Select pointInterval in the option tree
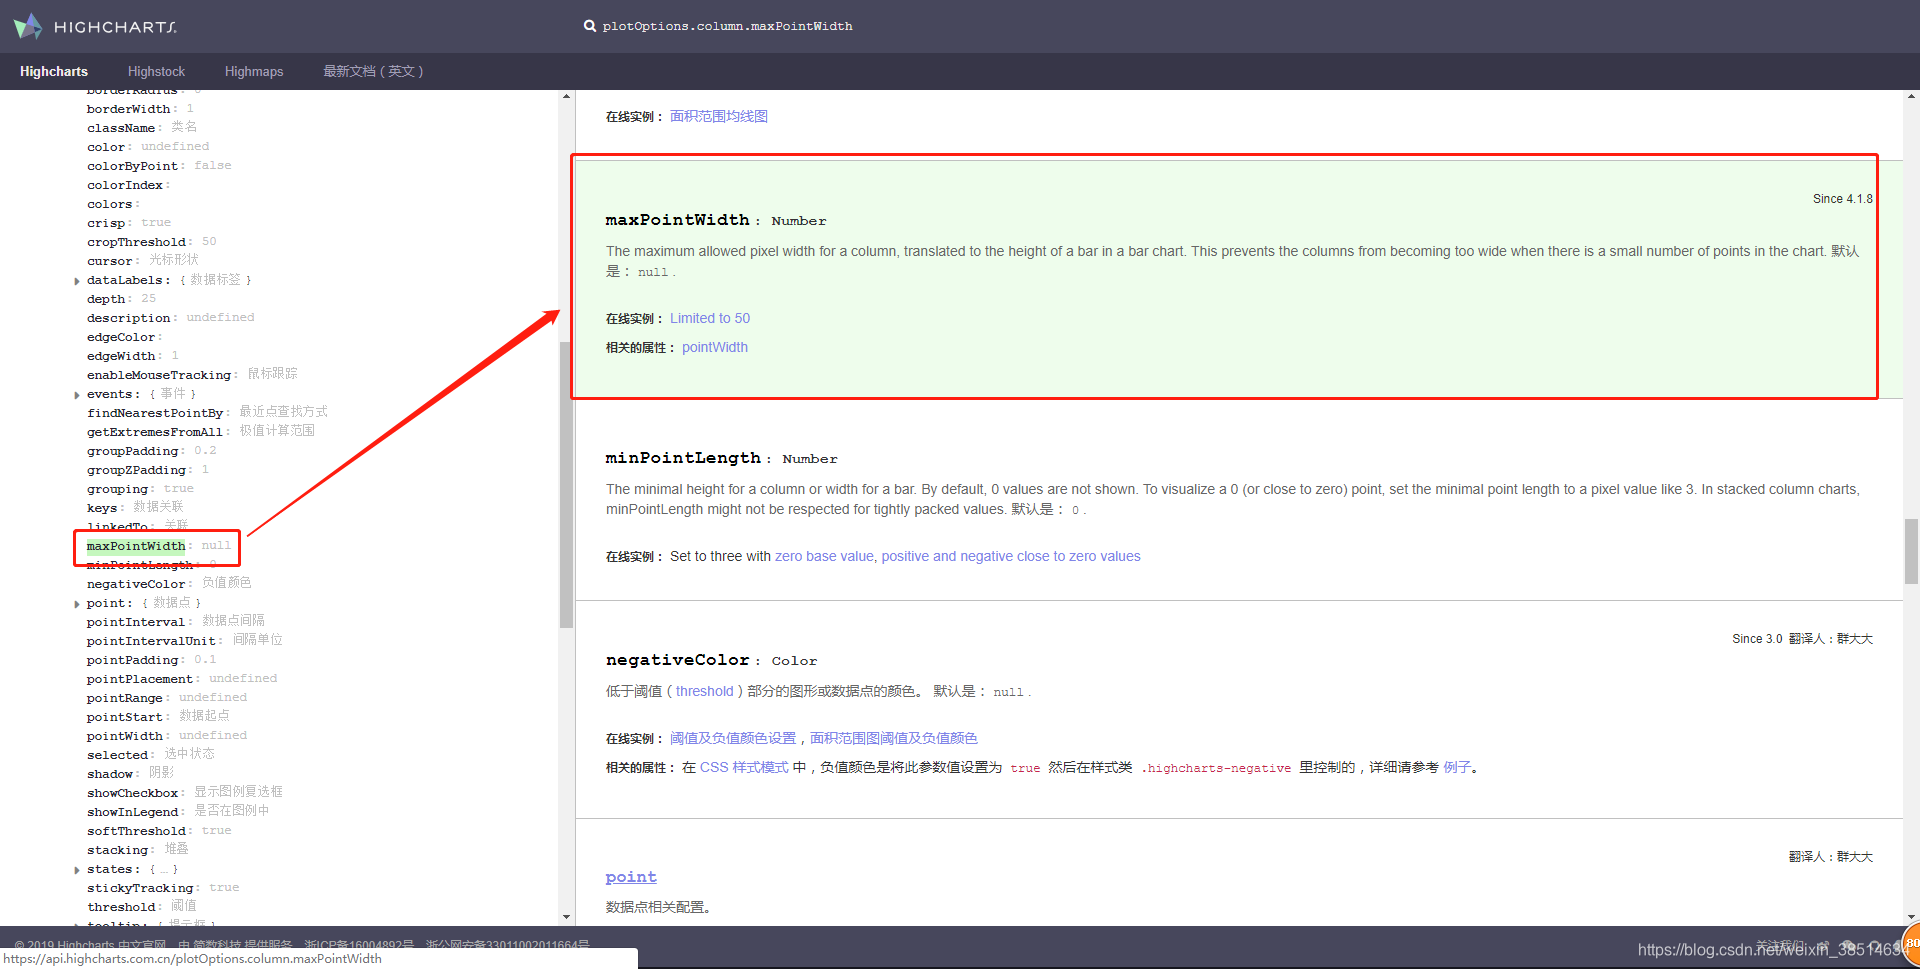The image size is (1920, 969). click(136, 622)
